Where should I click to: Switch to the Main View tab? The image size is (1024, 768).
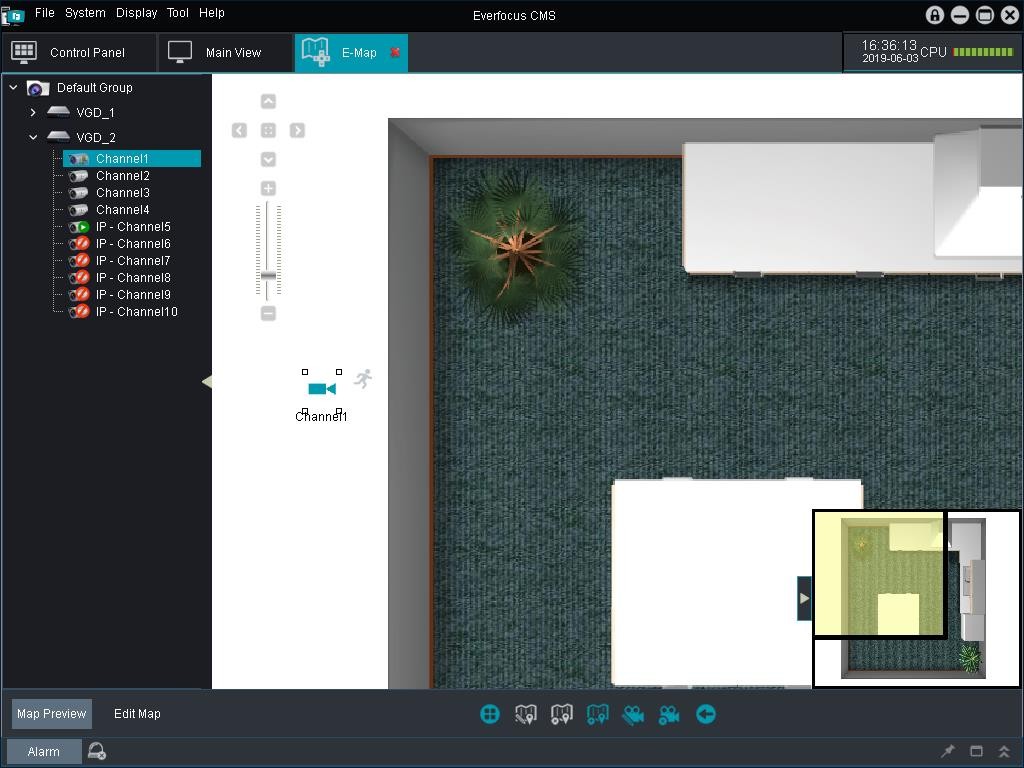click(x=233, y=53)
